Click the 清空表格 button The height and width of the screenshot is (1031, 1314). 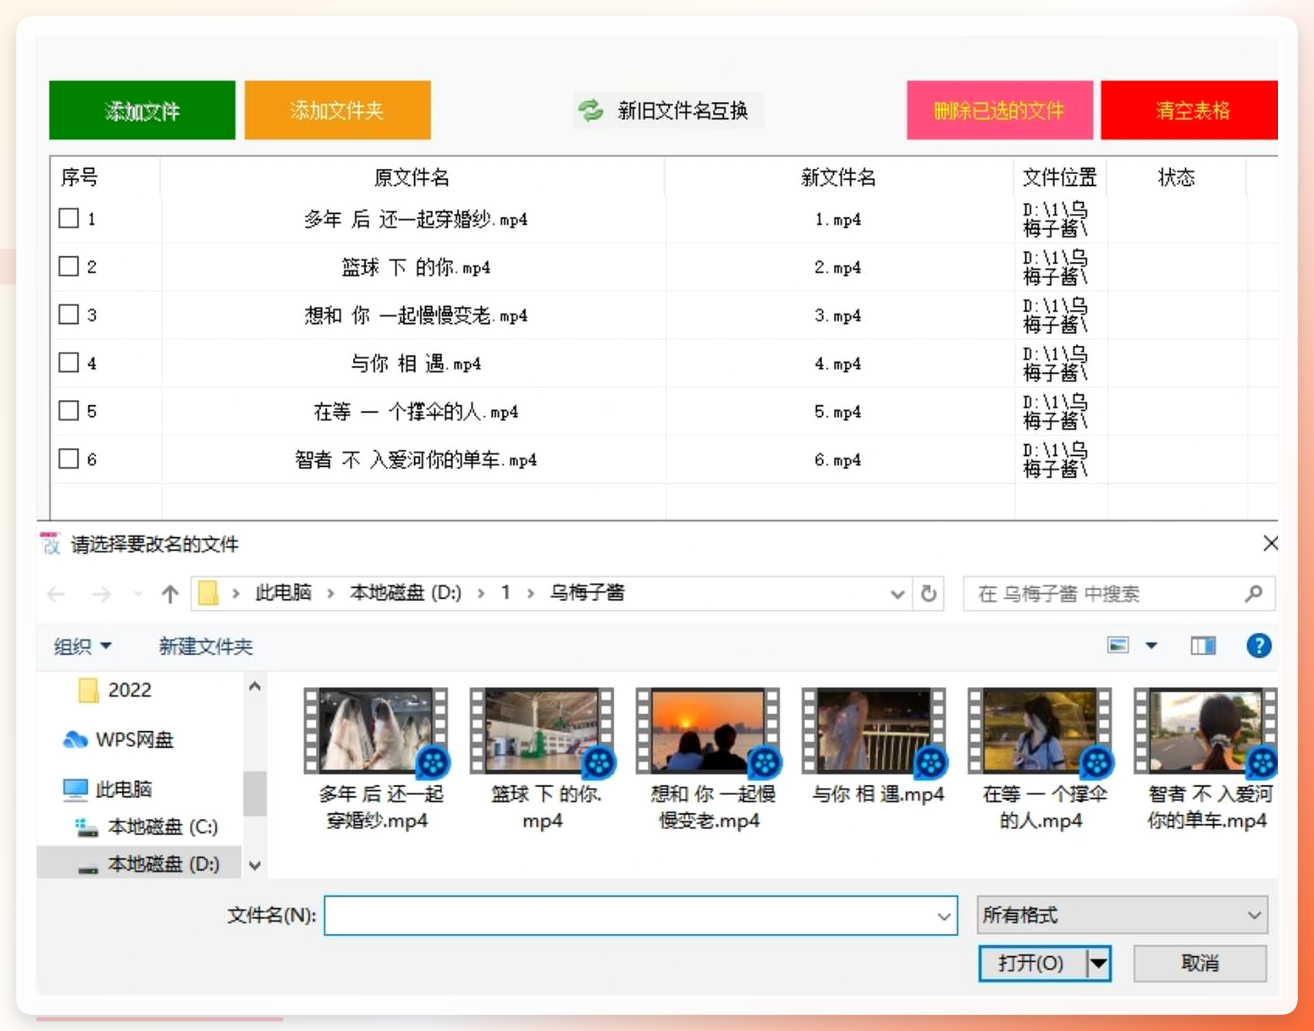pos(1190,110)
